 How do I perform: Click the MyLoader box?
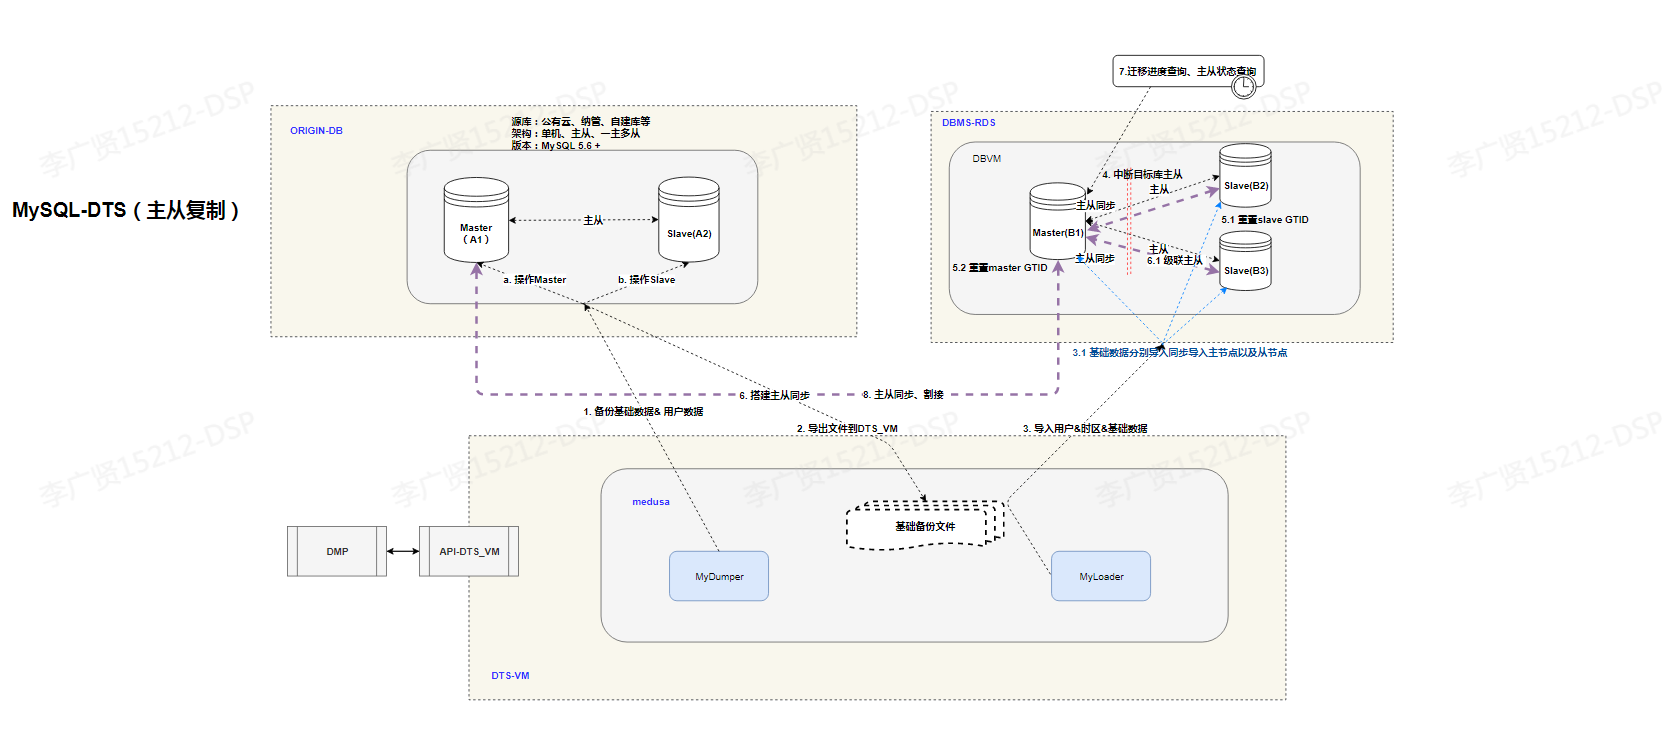[x=1100, y=576]
